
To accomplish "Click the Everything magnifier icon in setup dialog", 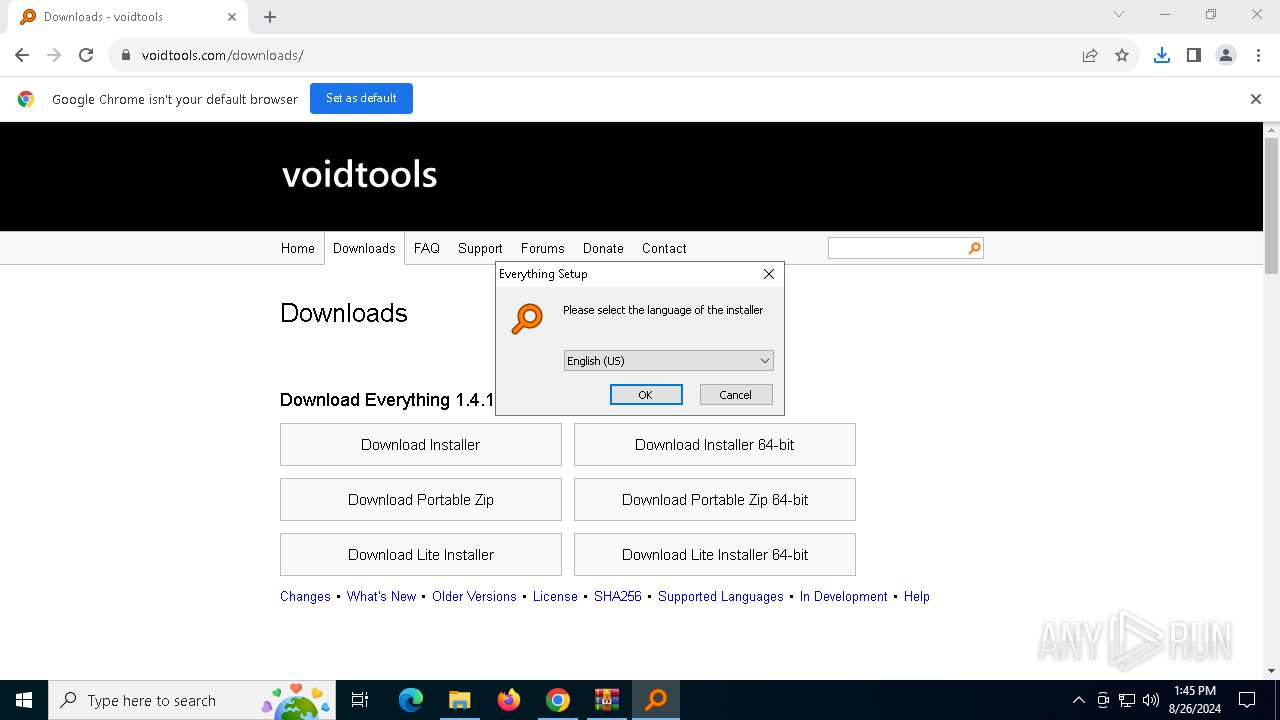I will [527, 319].
